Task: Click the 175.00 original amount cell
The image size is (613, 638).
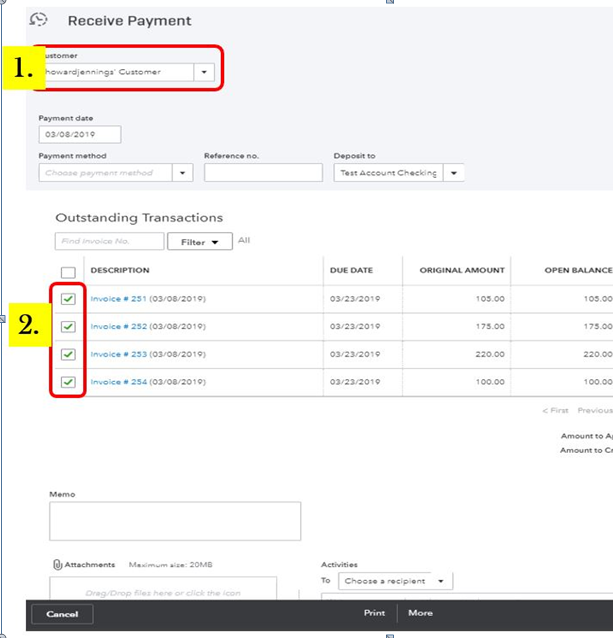Action: tap(490, 326)
